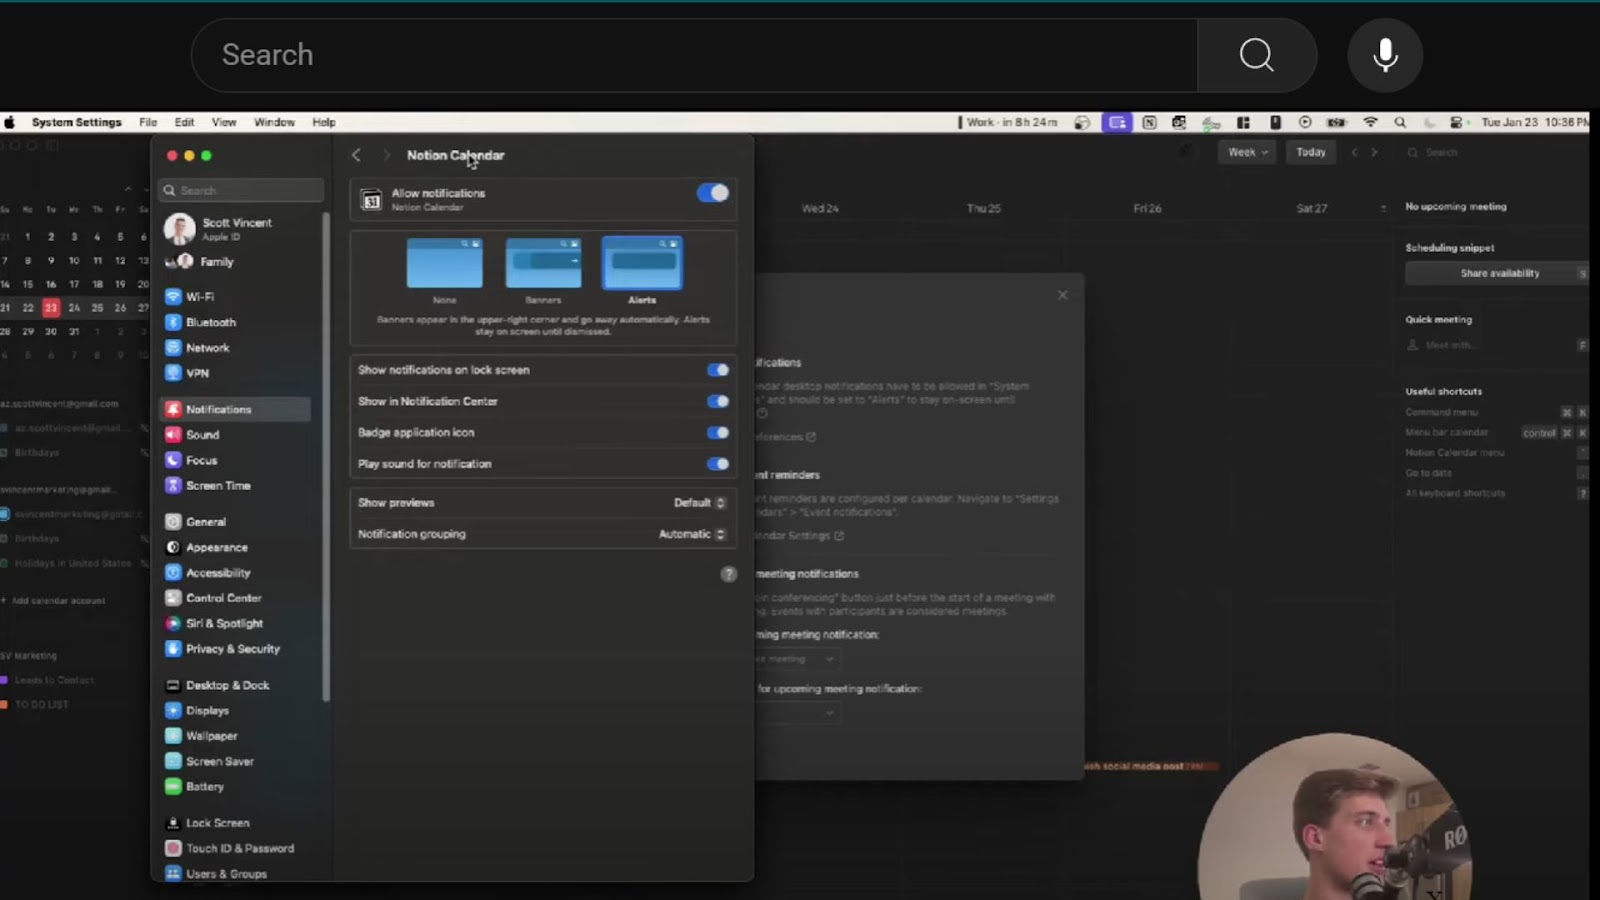Click the System Settings search field
This screenshot has width=1600, height=900.
tap(241, 190)
